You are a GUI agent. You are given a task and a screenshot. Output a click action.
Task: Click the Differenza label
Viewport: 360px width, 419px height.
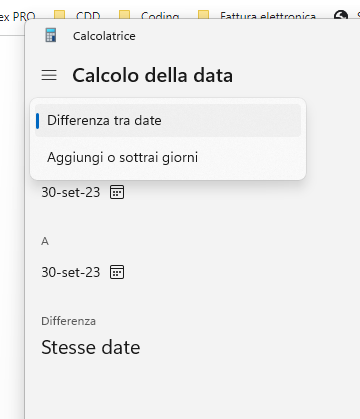click(69, 321)
